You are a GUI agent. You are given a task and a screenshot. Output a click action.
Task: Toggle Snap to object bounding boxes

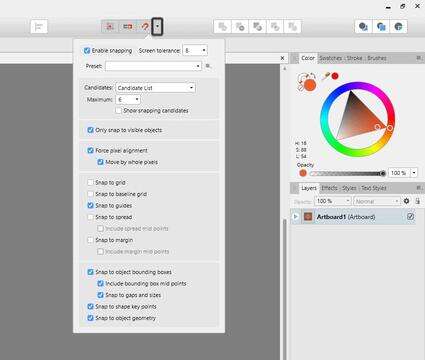[x=90, y=272]
